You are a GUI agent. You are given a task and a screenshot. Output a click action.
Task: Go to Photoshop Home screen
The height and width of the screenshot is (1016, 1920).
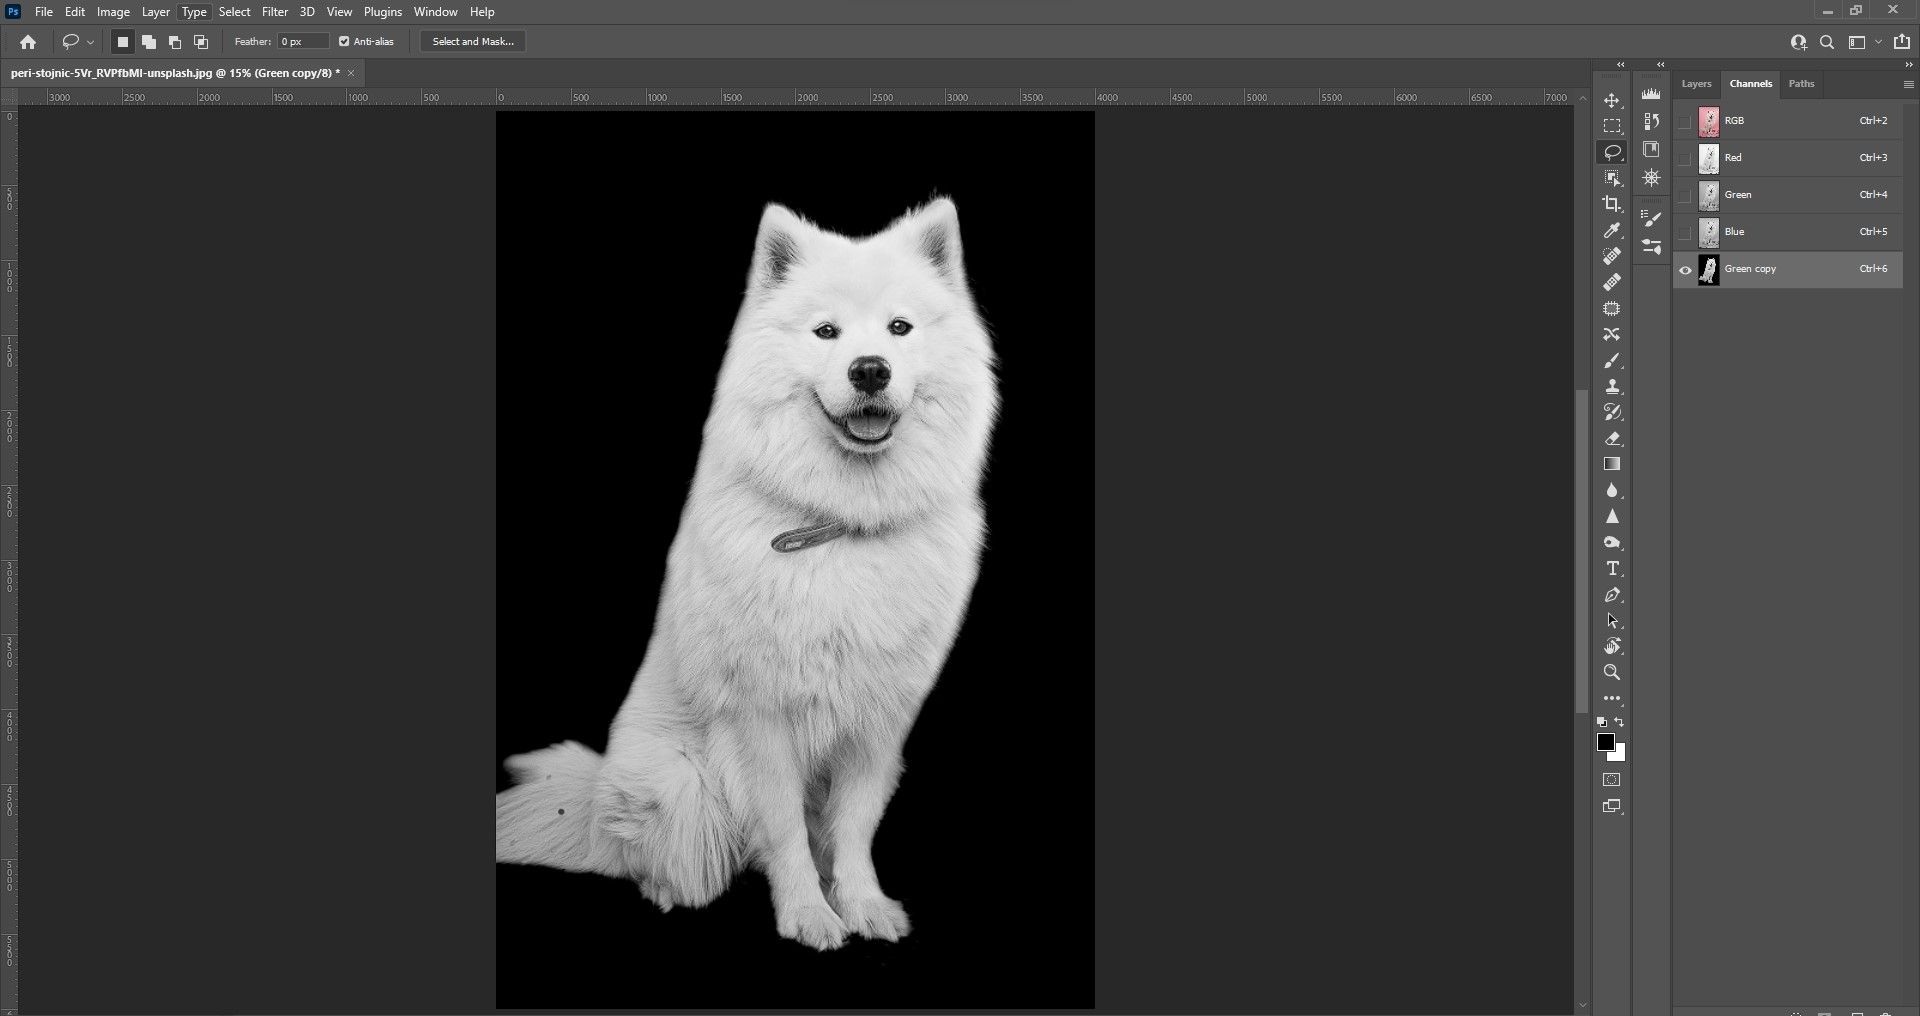point(28,42)
